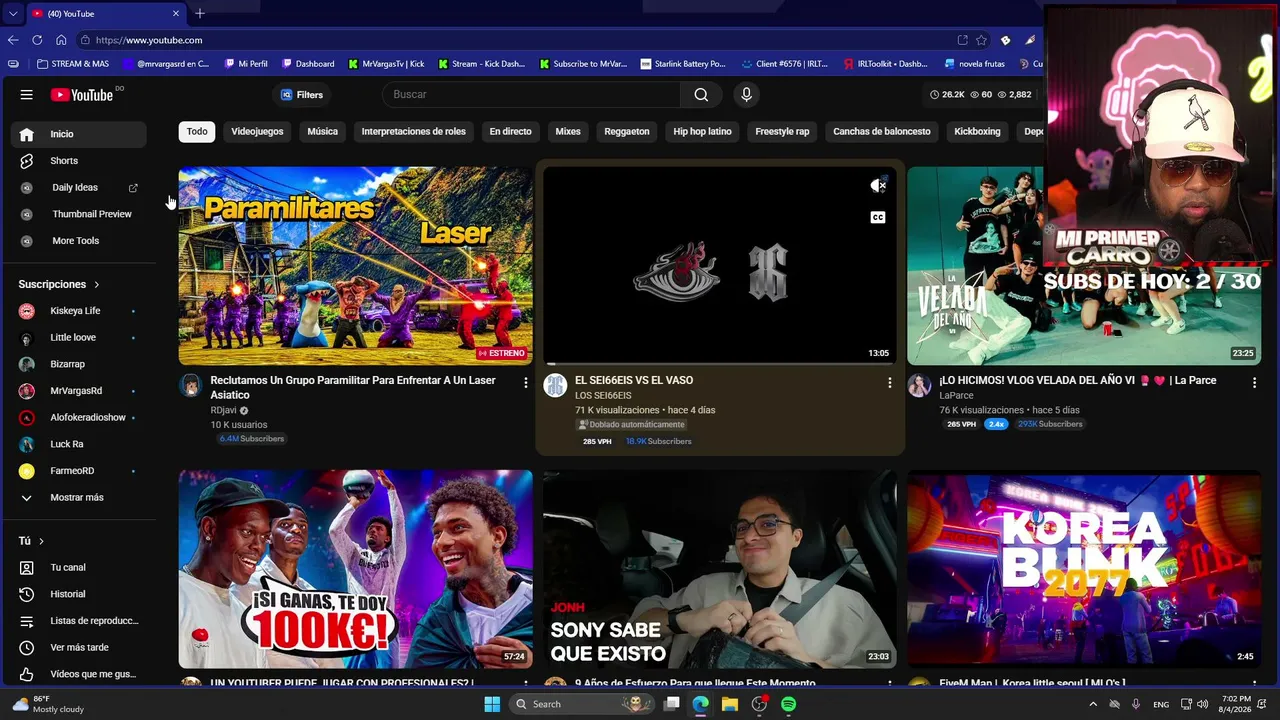Open the Windows Start menu
Viewport: 1280px width, 720px height.
pyautogui.click(x=492, y=704)
